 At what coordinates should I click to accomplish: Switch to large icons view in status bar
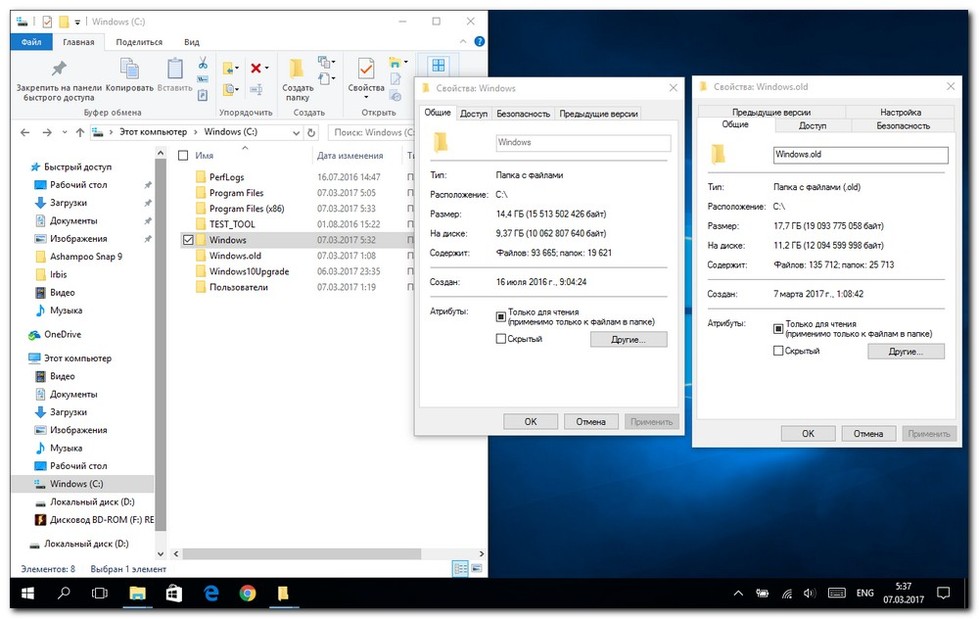point(477,568)
